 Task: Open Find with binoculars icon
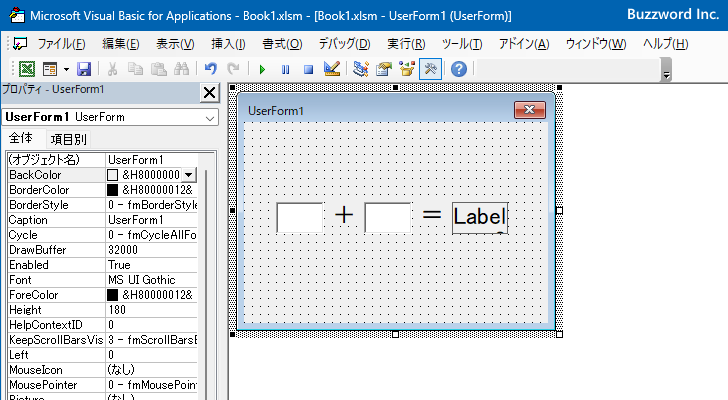pyautogui.click(x=182, y=69)
